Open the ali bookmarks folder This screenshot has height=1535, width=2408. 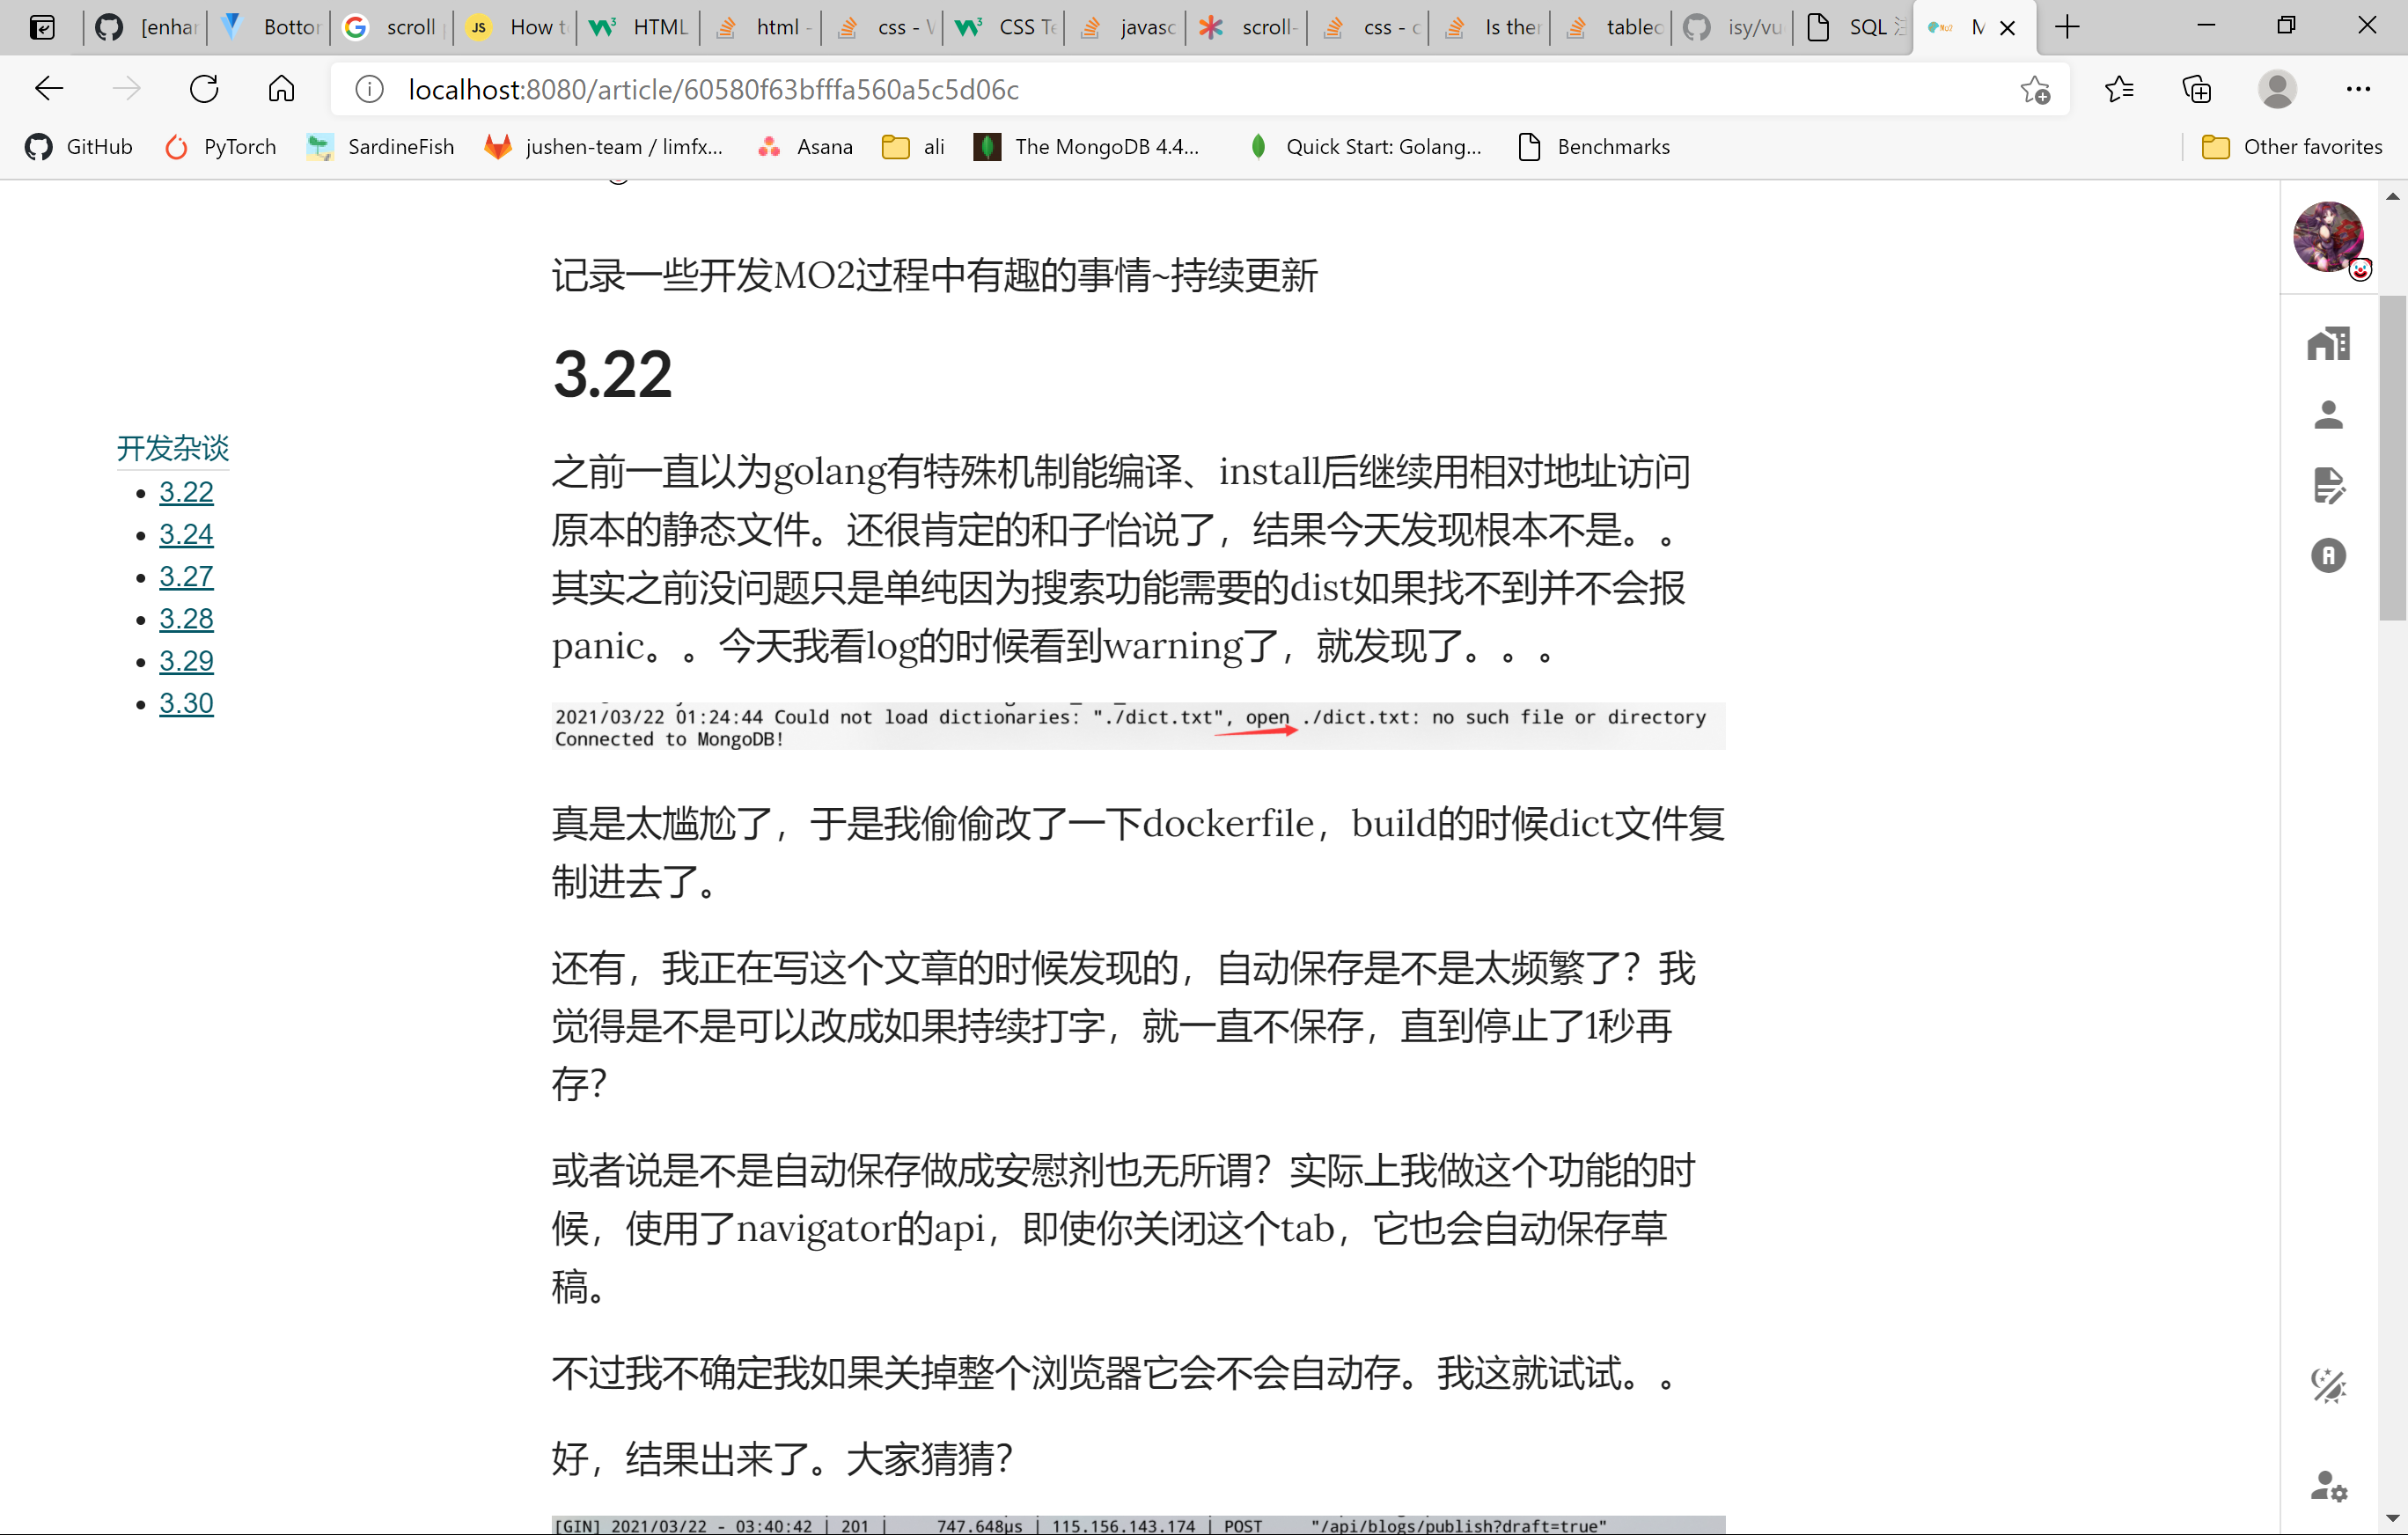(911, 146)
